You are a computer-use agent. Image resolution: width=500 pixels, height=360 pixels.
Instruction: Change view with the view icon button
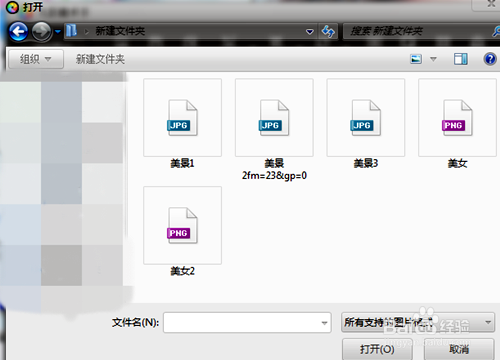click(x=416, y=59)
